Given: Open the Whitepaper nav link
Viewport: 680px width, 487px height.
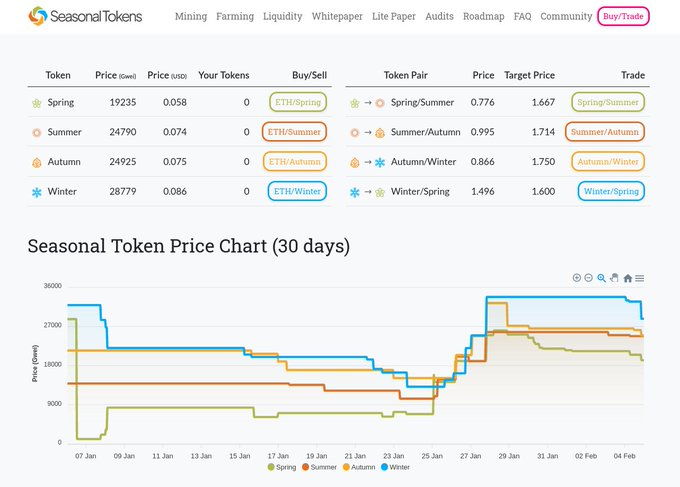Looking at the screenshot, I should click(337, 16).
